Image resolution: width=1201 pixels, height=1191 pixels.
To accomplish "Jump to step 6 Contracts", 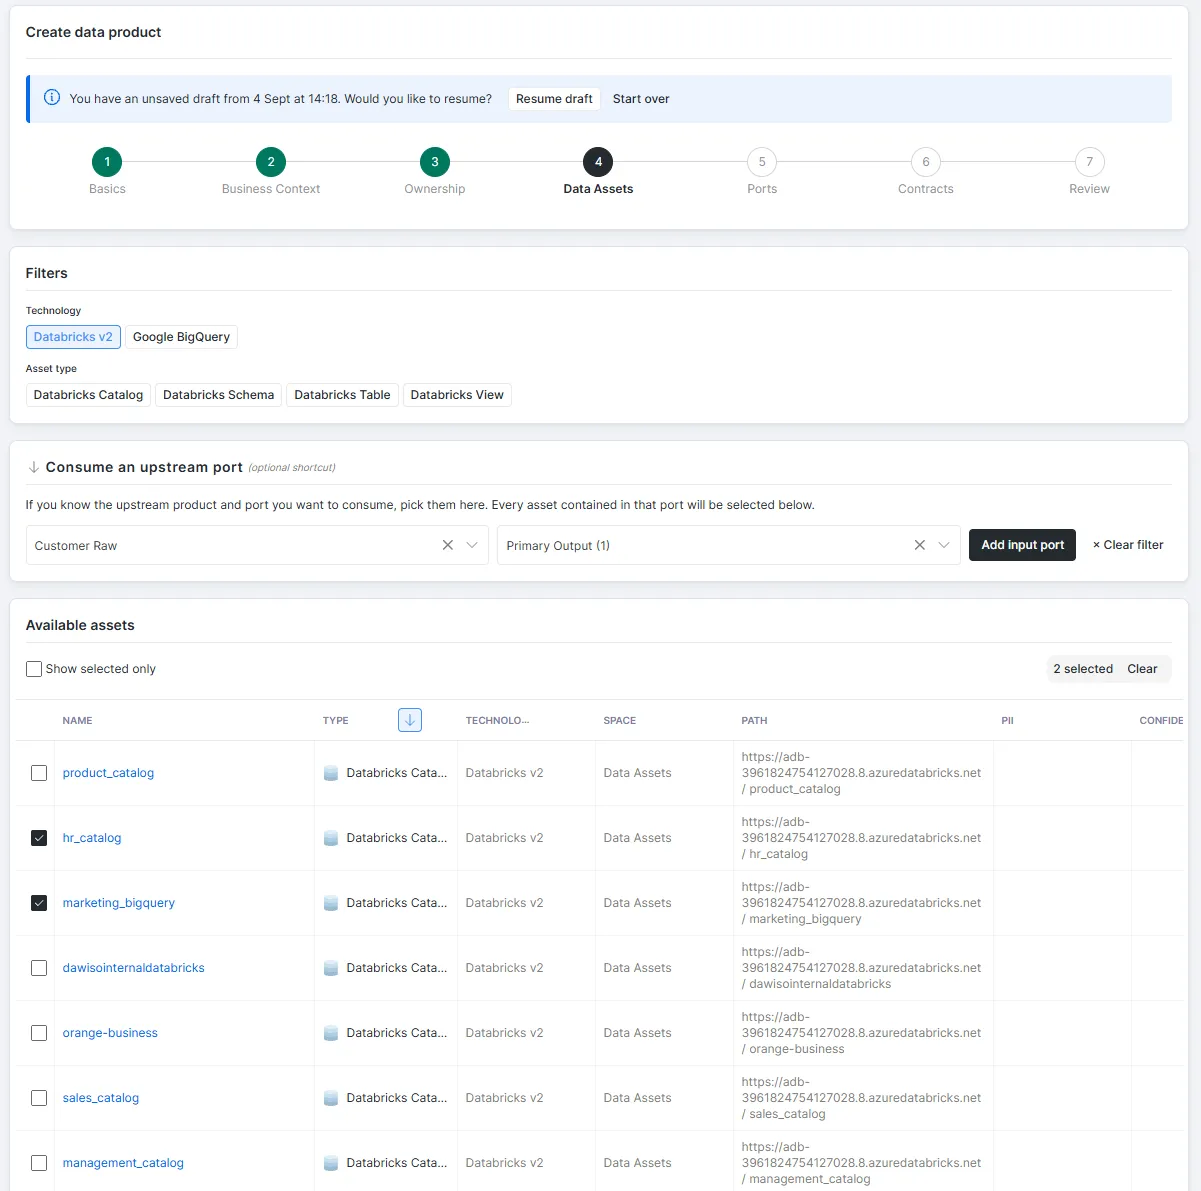I will pos(926,162).
